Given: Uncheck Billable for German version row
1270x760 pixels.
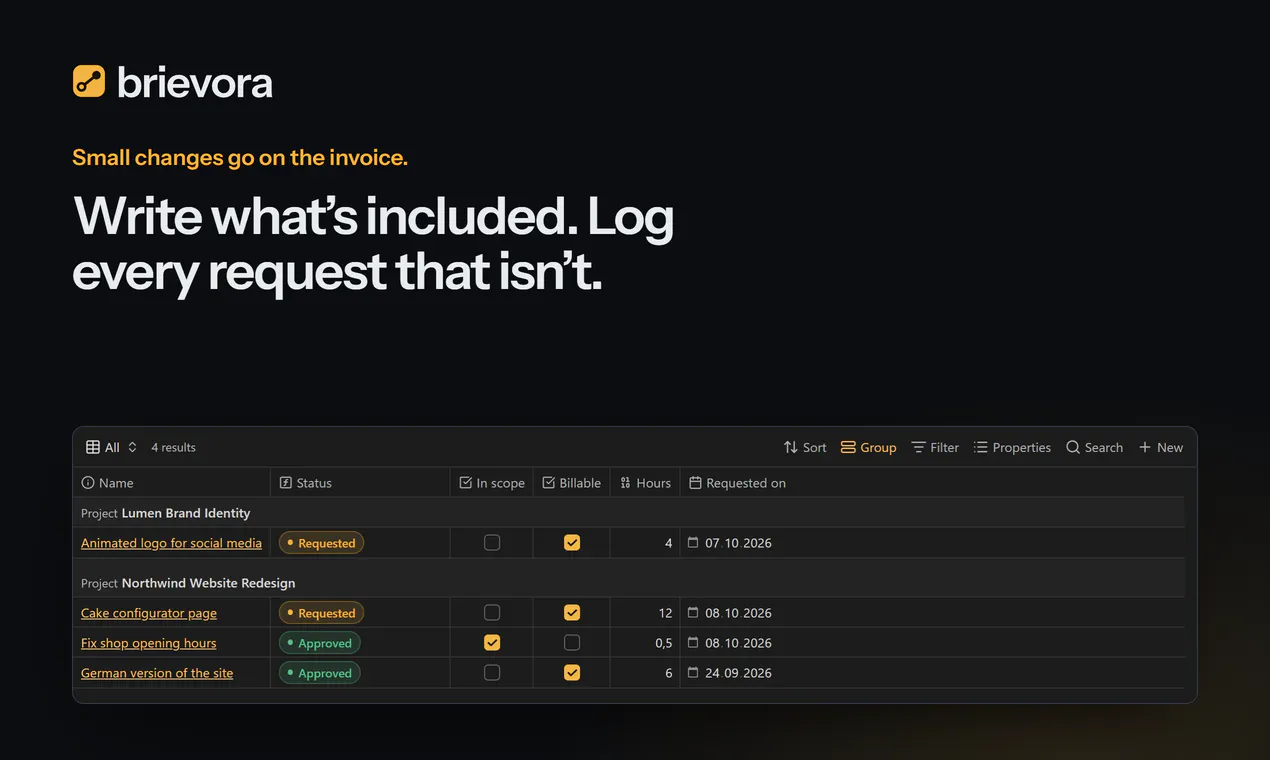Looking at the screenshot, I should (x=572, y=673).
